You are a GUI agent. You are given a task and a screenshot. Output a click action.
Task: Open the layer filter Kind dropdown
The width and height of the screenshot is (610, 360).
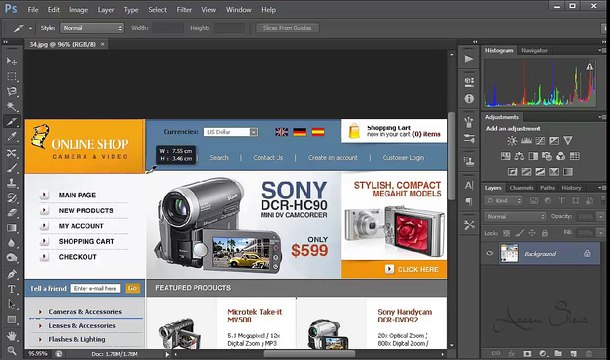[x=504, y=200]
